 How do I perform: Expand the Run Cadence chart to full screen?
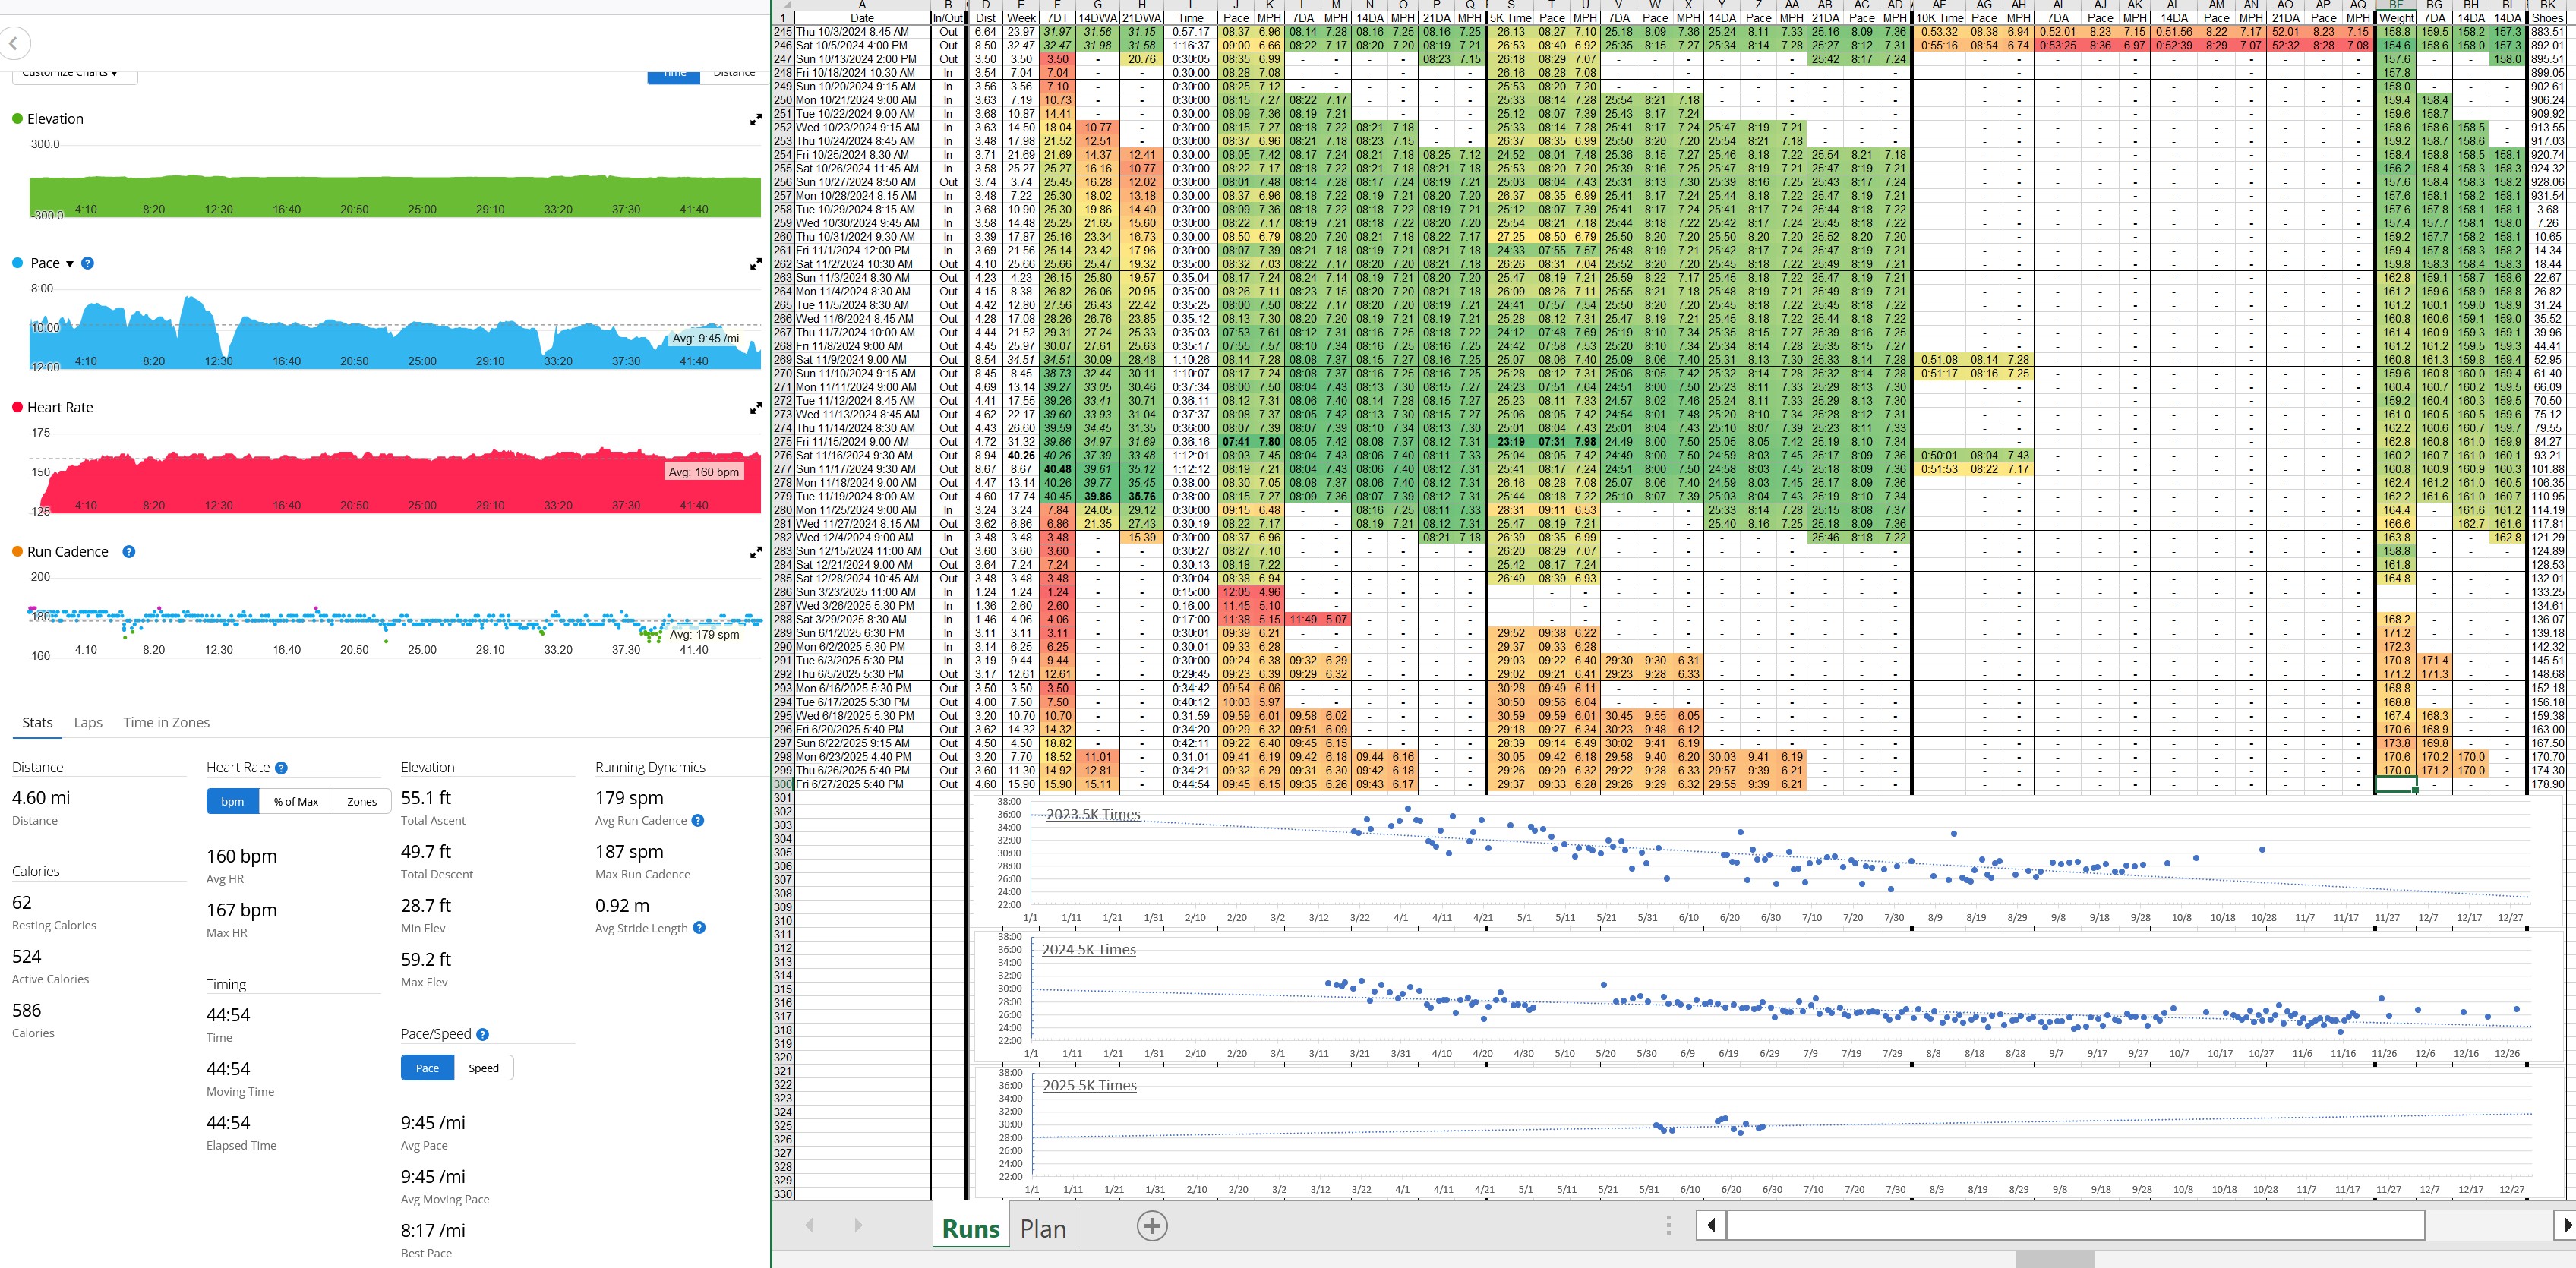(x=756, y=552)
